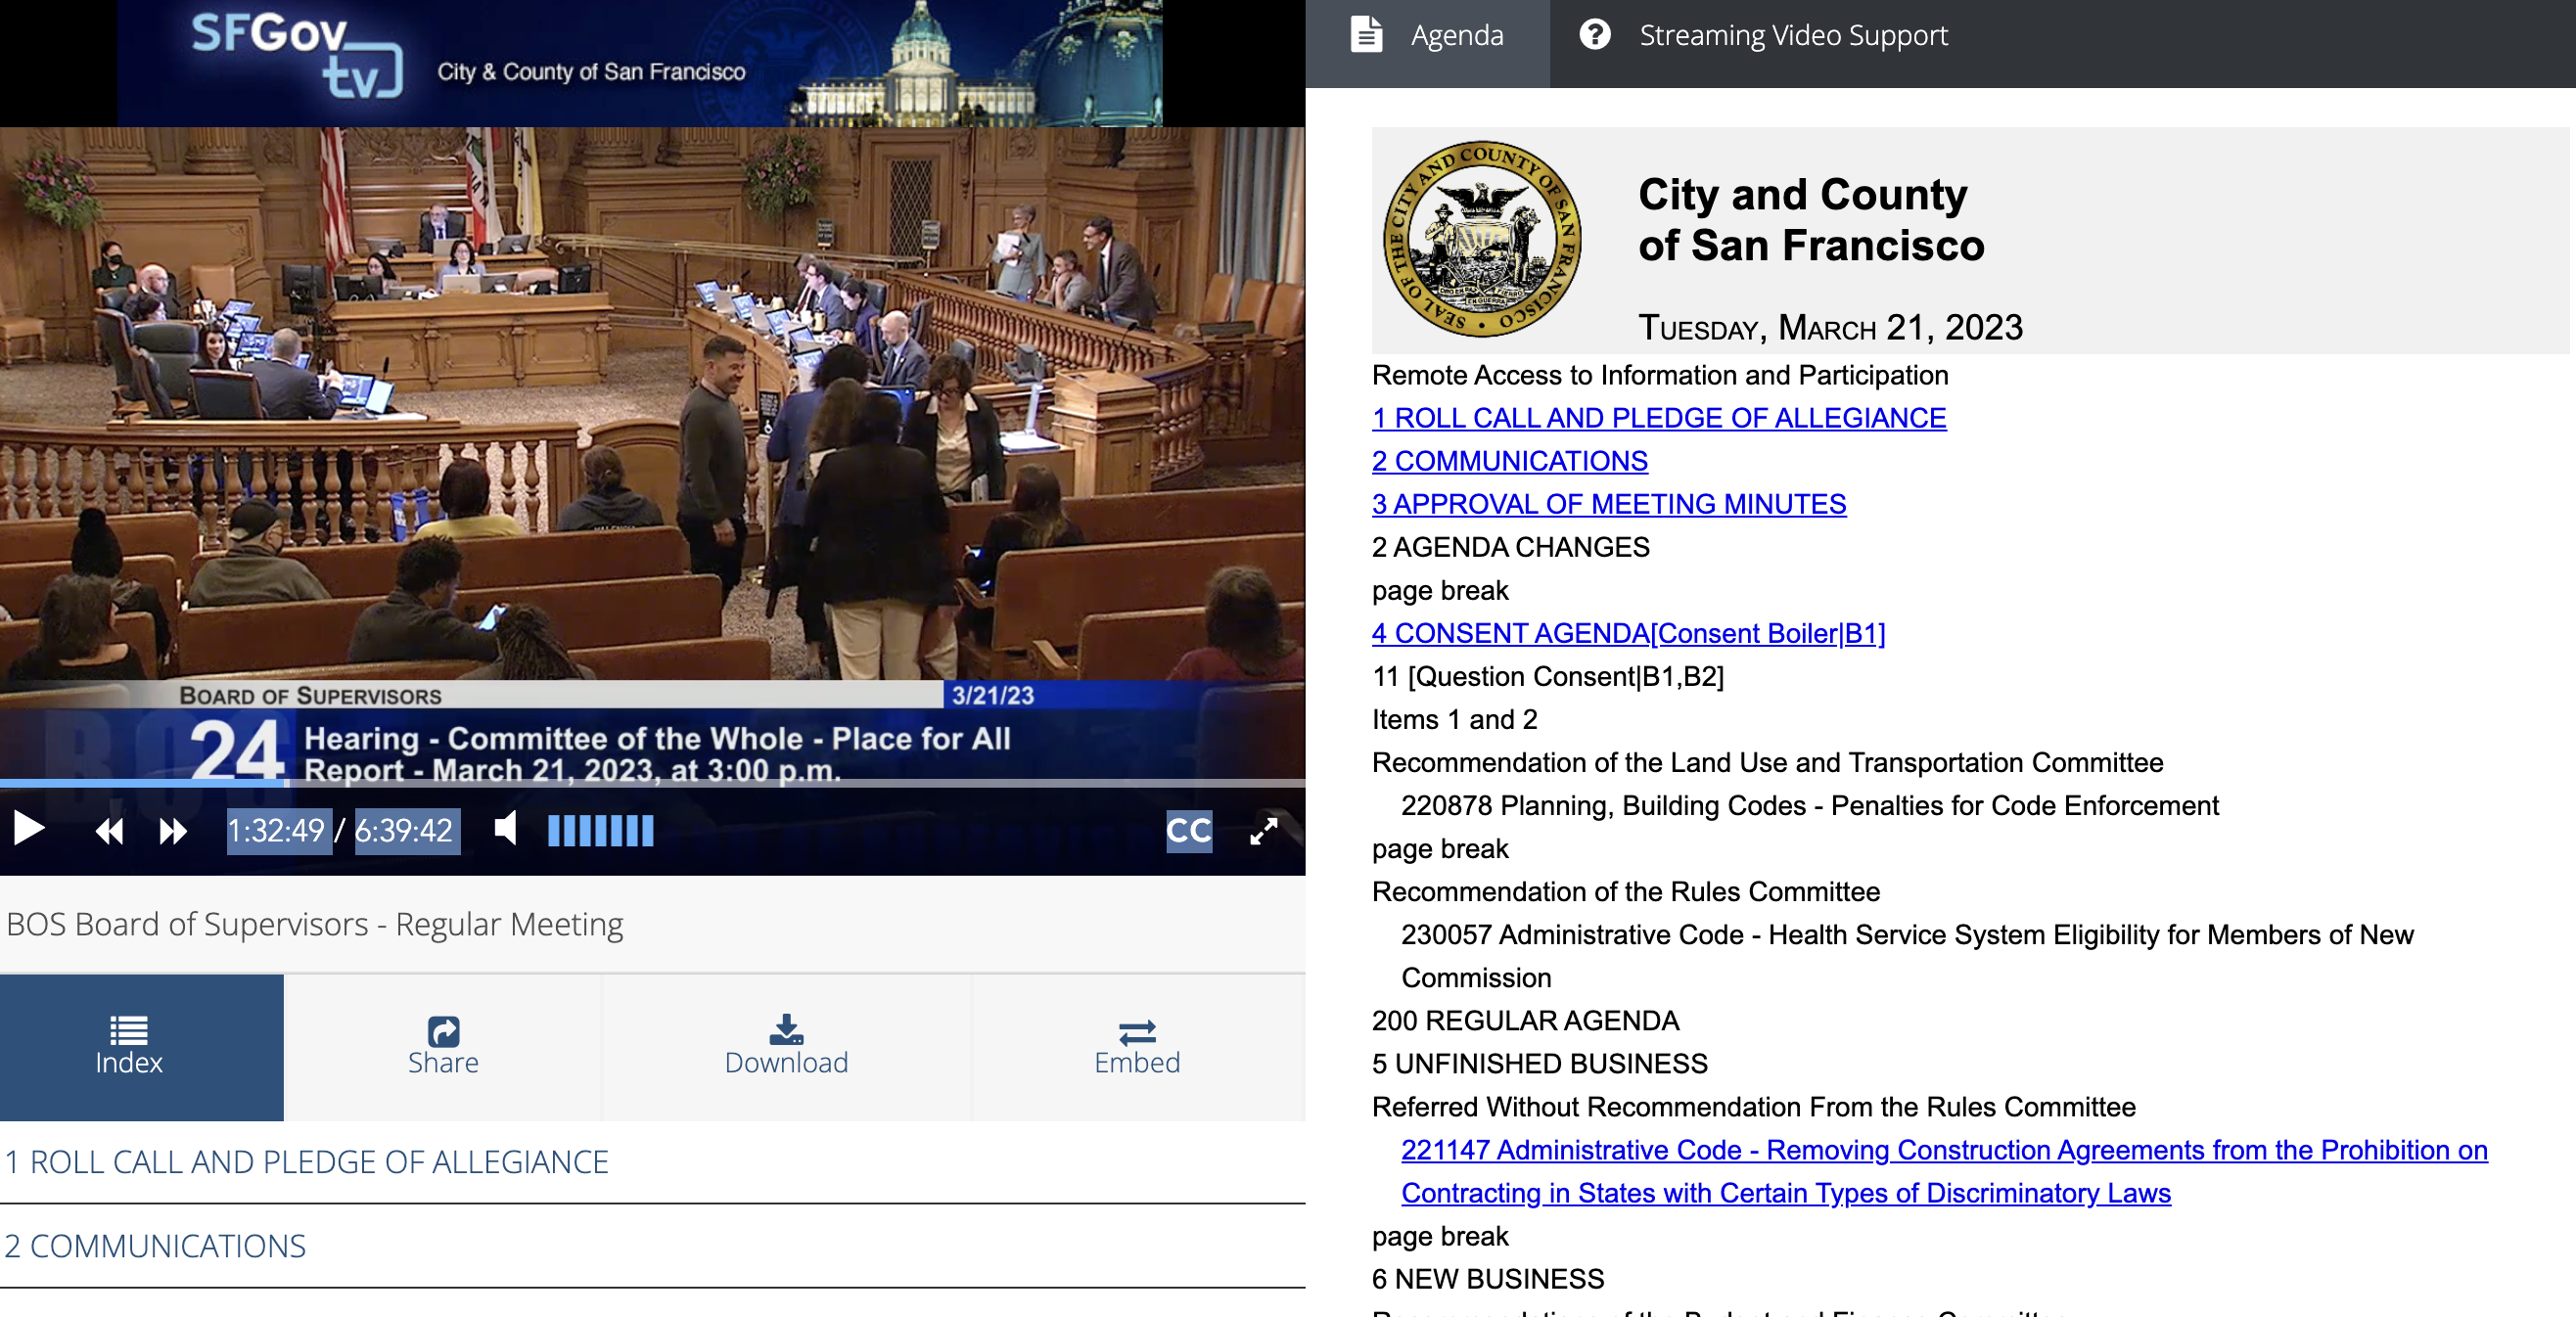Click Remote Access to Information and Participation
Image resolution: width=2576 pixels, height=1317 pixels.
tap(1660, 375)
